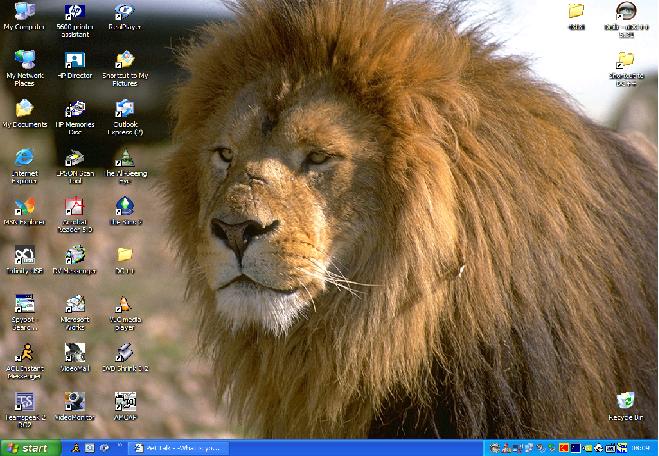Open HP Memories Disc shortcut

coord(74,110)
